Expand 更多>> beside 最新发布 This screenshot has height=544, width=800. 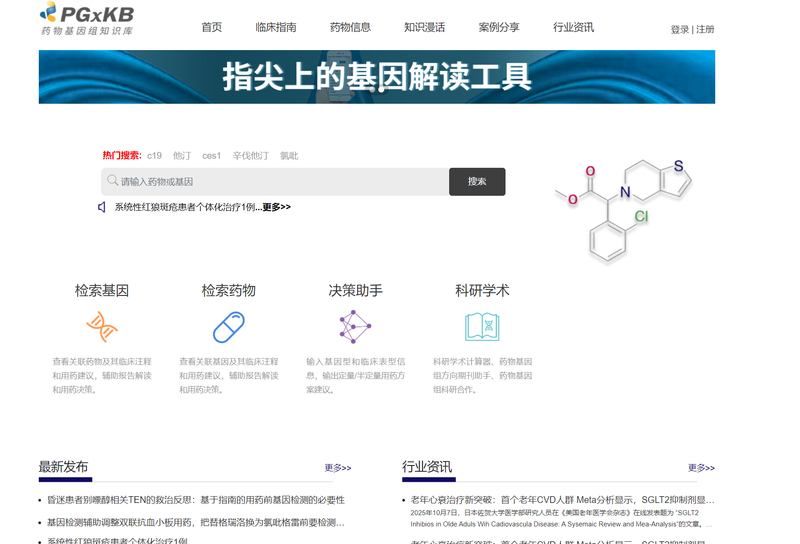pos(338,468)
